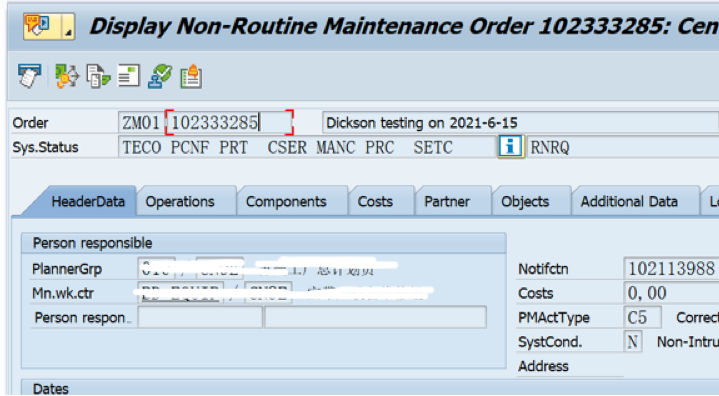
Task: Click the document copy toolbar icon
Action: [x=98, y=76]
